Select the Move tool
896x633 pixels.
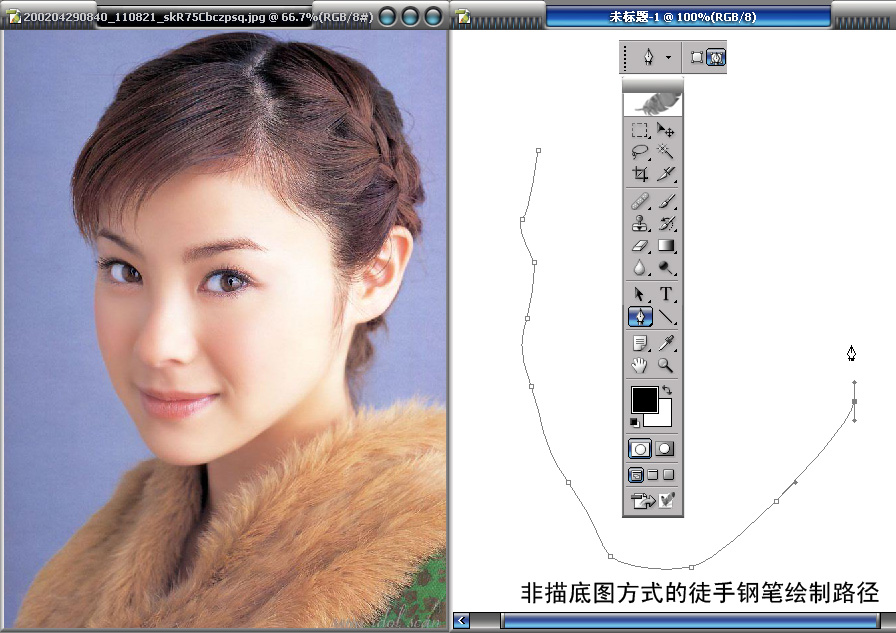(x=665, y=130)
